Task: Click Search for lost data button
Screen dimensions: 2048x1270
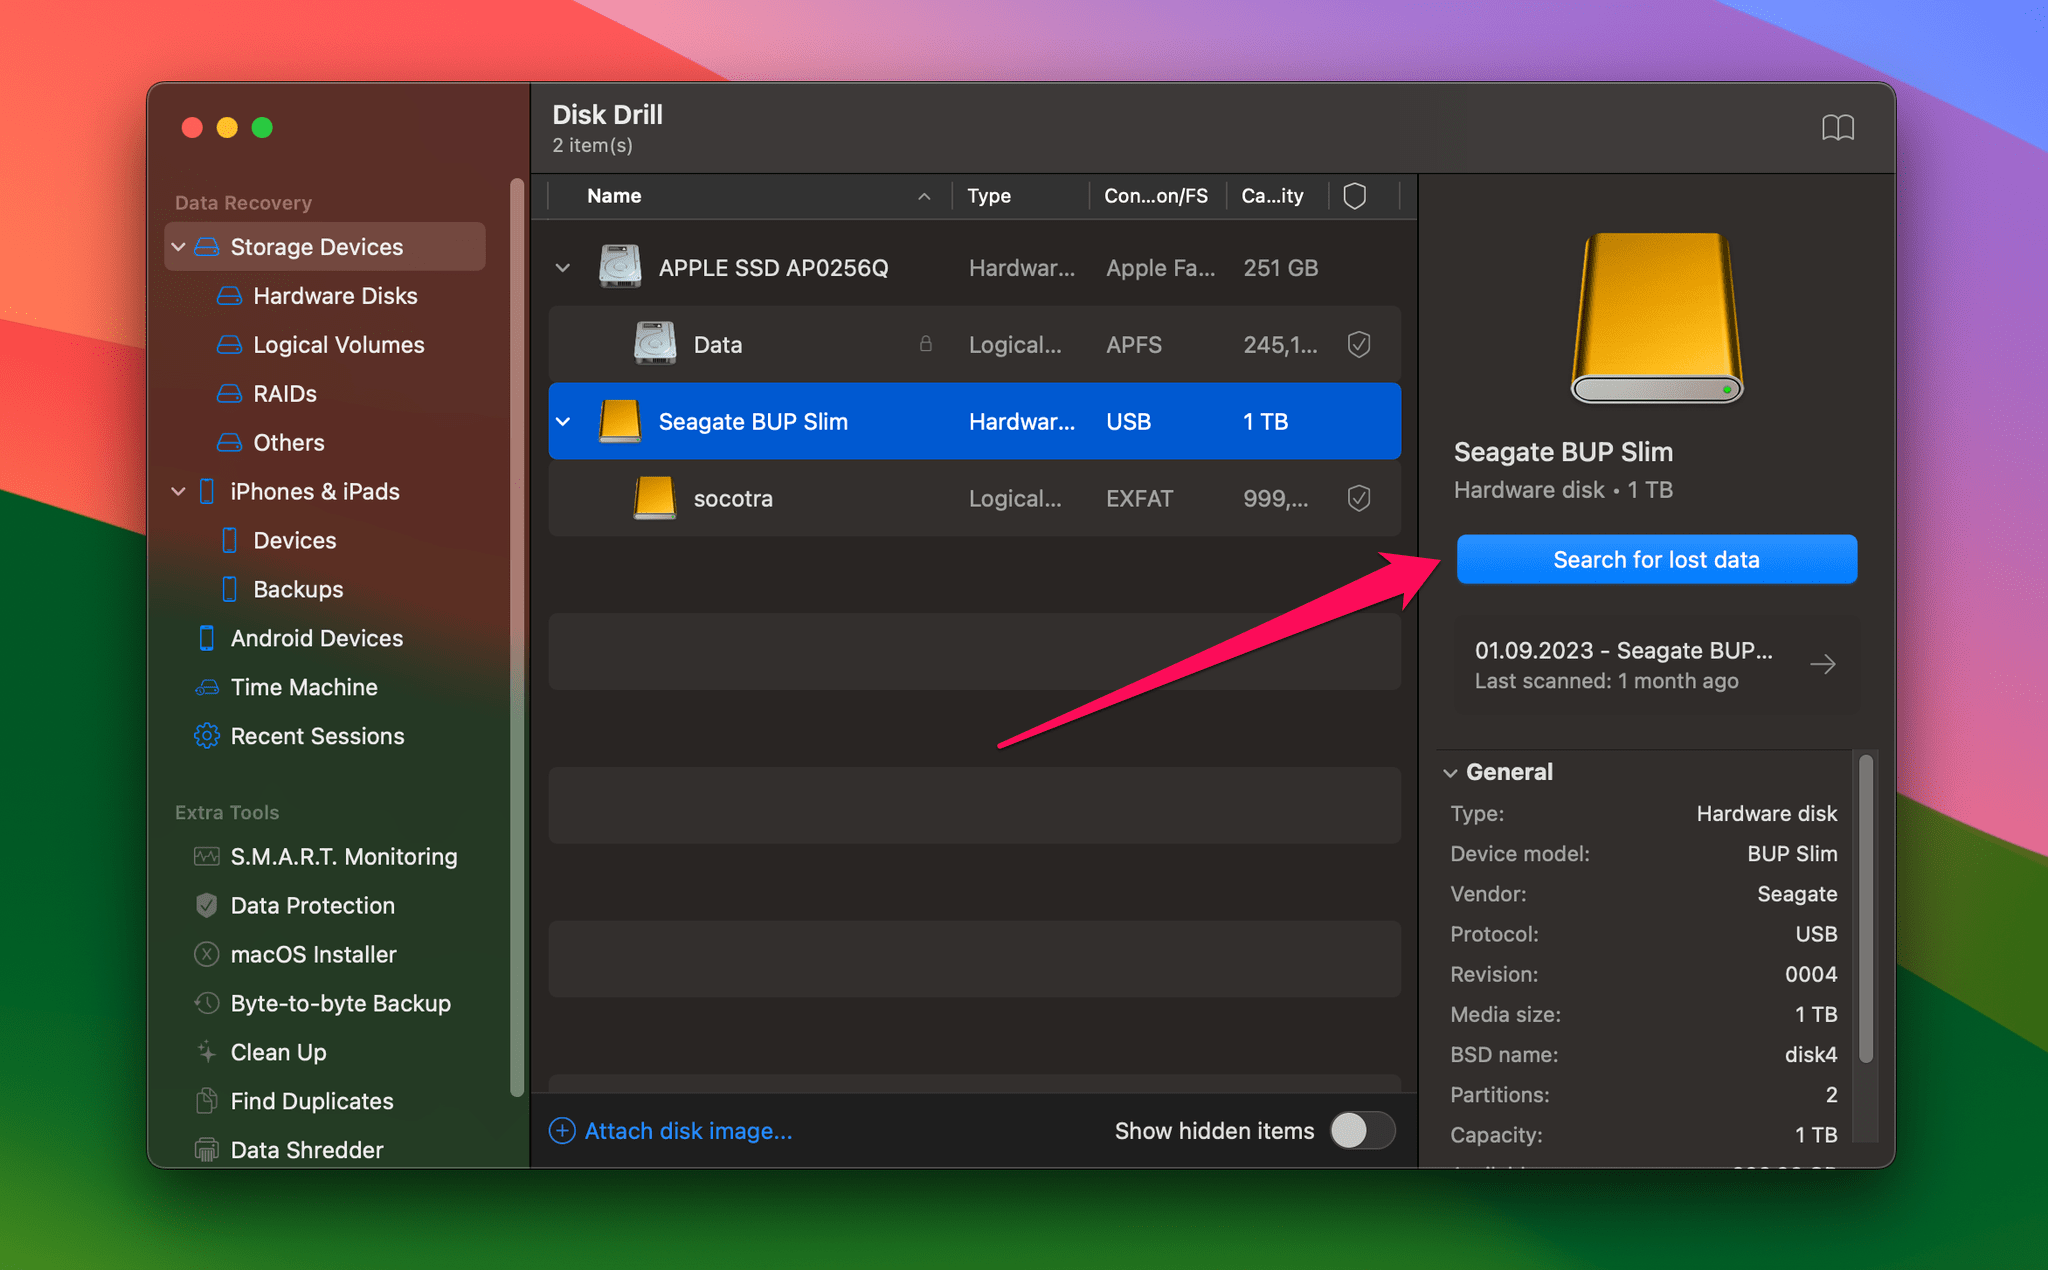Action: 1657,559
